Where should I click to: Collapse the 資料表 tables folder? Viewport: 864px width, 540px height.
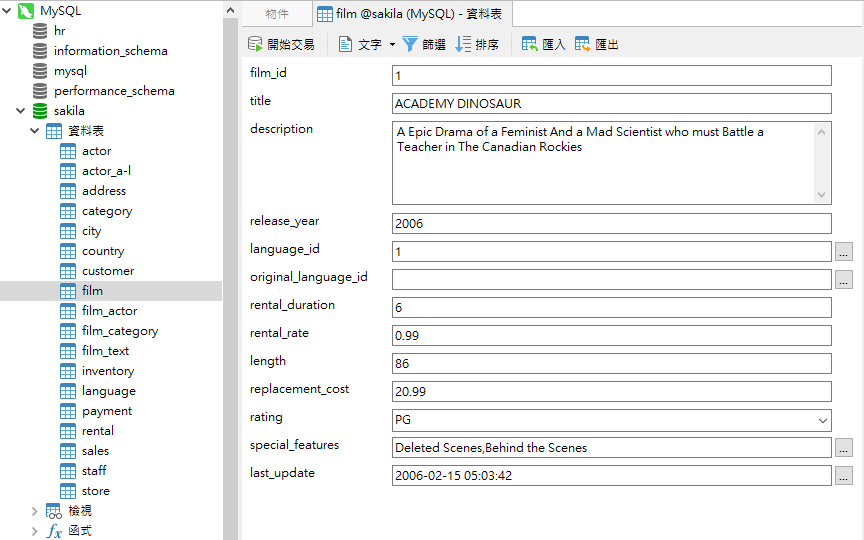[35, 131]
